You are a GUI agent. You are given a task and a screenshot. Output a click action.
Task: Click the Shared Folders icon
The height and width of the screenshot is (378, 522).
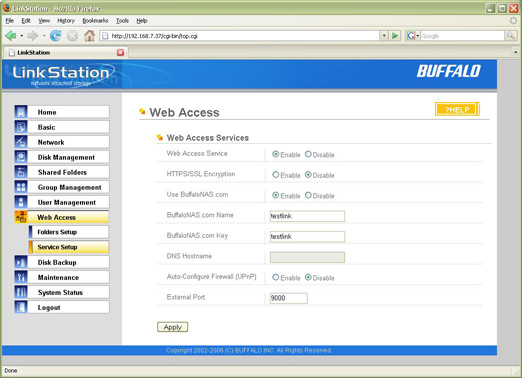[x=21, y=172]
